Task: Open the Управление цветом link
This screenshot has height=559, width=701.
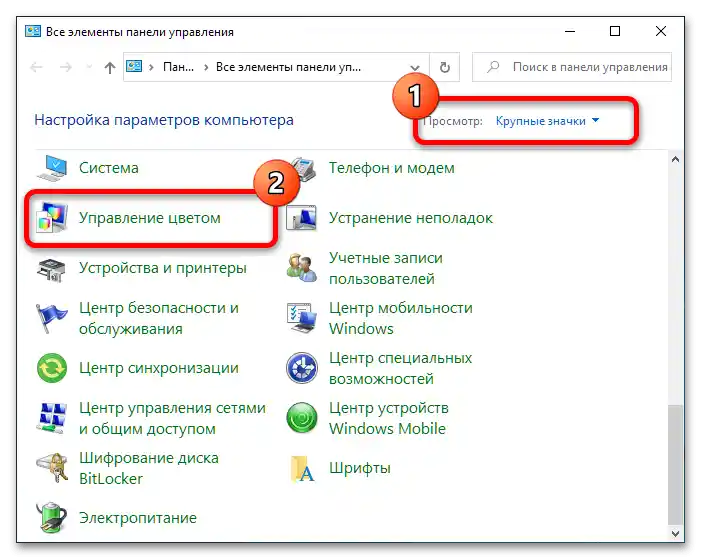Action: [150, 218]
